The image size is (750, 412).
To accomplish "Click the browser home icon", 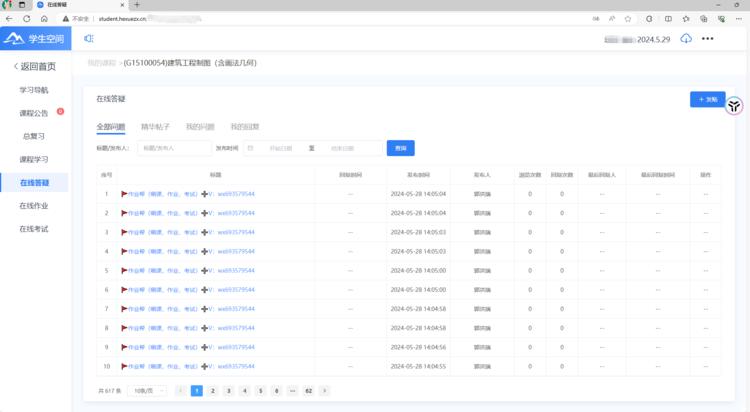I will (62, 18).
